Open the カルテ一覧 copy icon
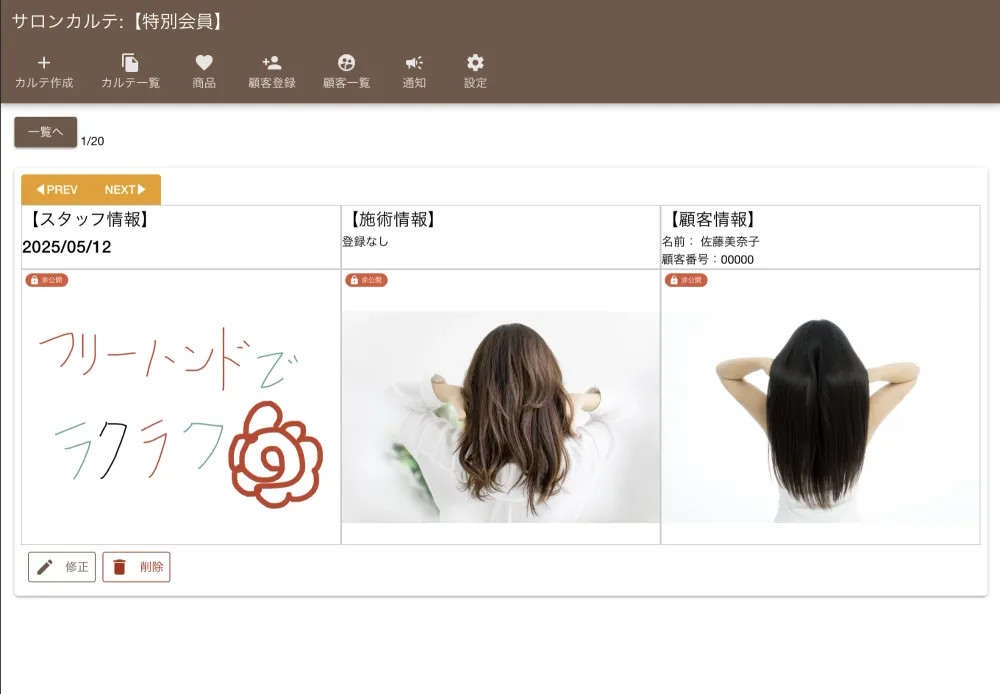 point(130,63)
